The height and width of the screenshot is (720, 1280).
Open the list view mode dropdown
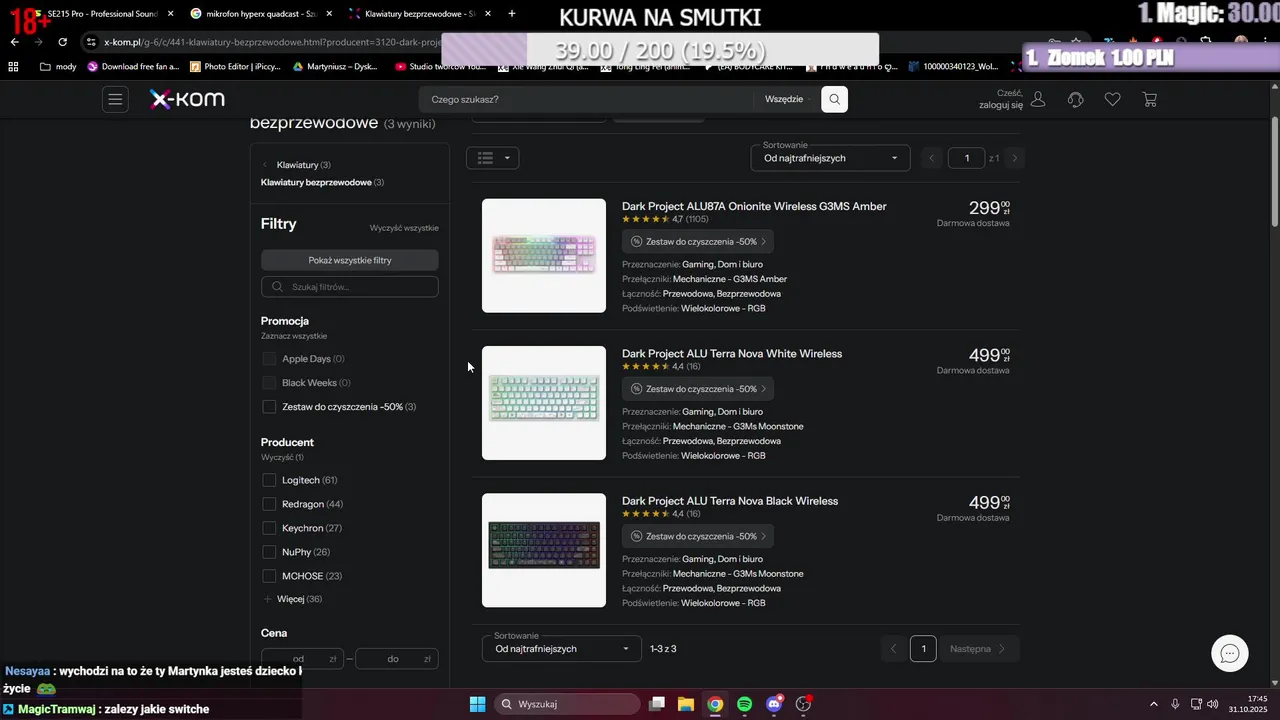(x=492, y=158)
